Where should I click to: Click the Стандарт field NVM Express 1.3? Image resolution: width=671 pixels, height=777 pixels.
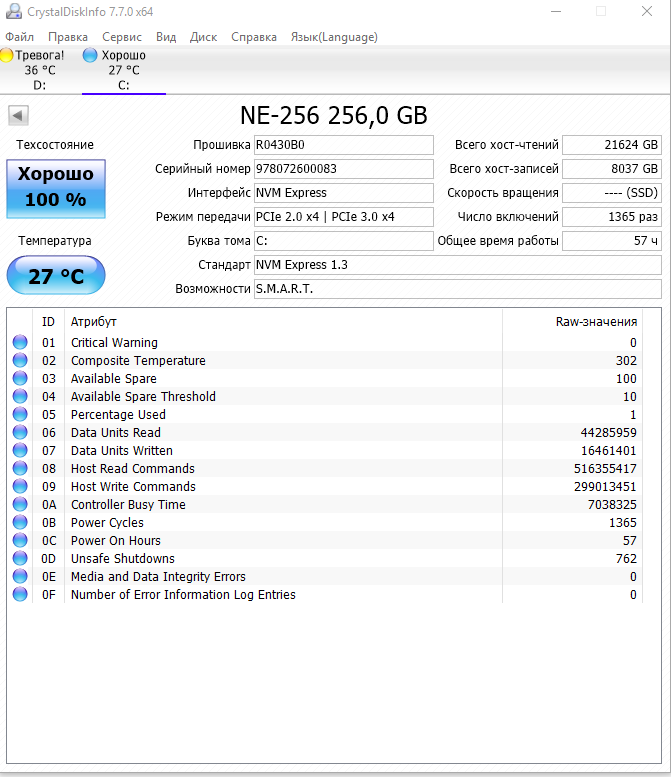coord(458,265)
